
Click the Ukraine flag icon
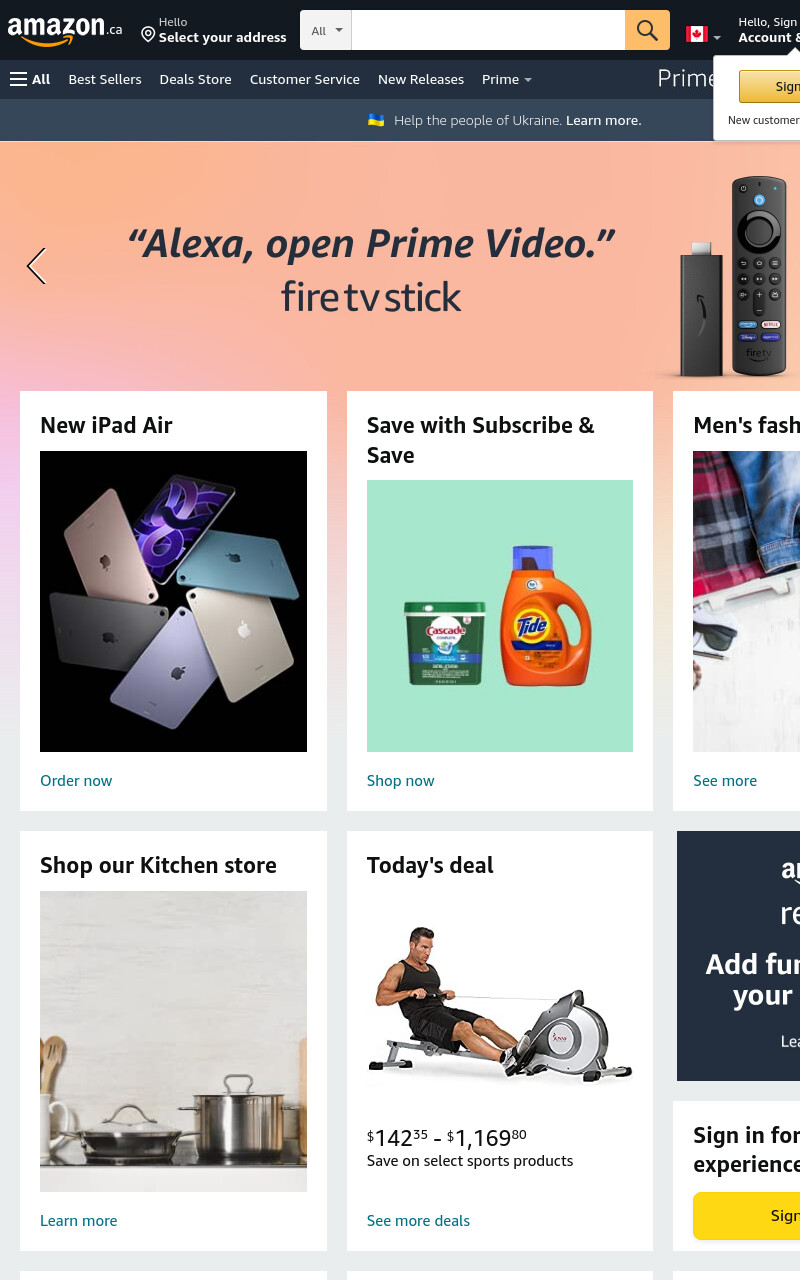(x=376, y=120)
